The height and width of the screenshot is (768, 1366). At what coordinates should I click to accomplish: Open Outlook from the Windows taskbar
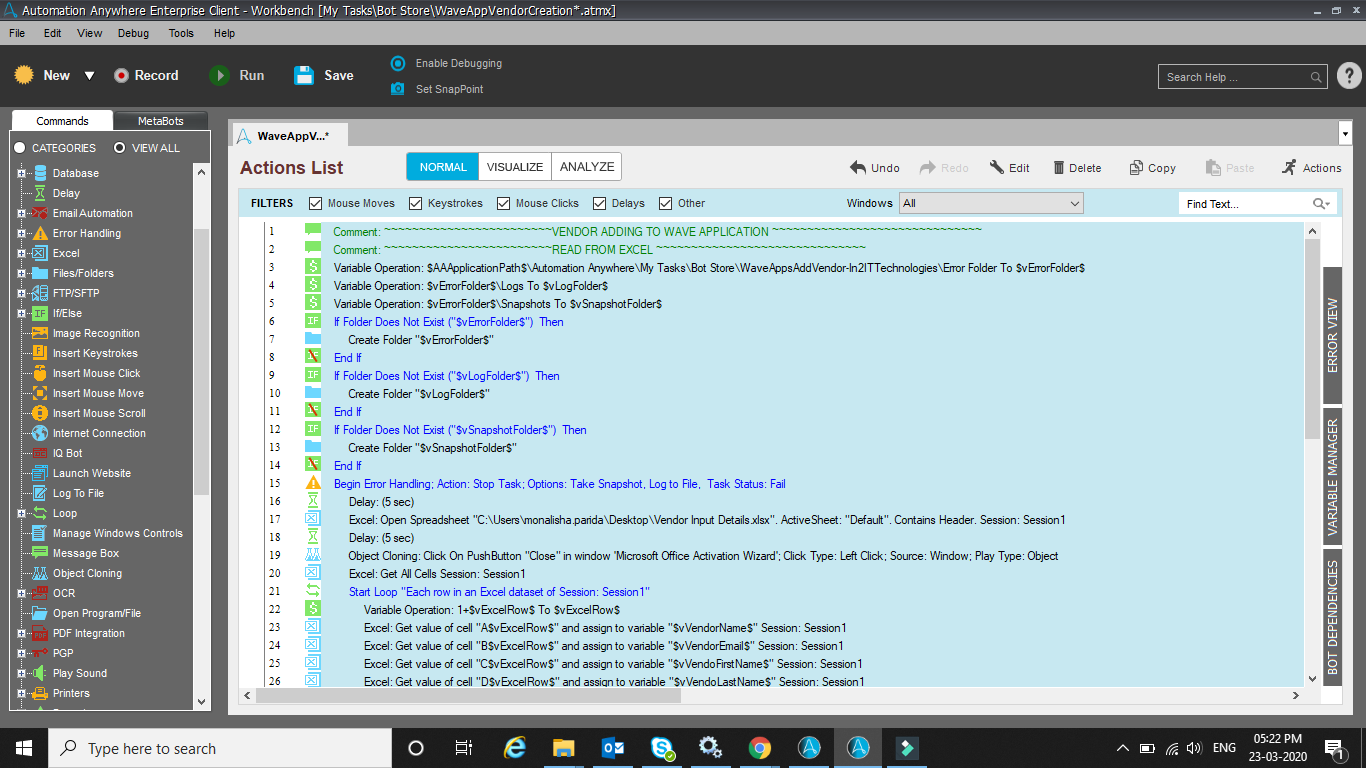point(613,748)
